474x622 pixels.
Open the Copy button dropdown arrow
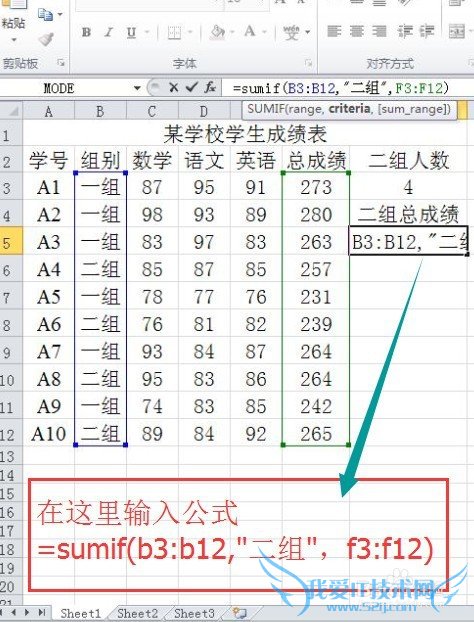point(60,15)
